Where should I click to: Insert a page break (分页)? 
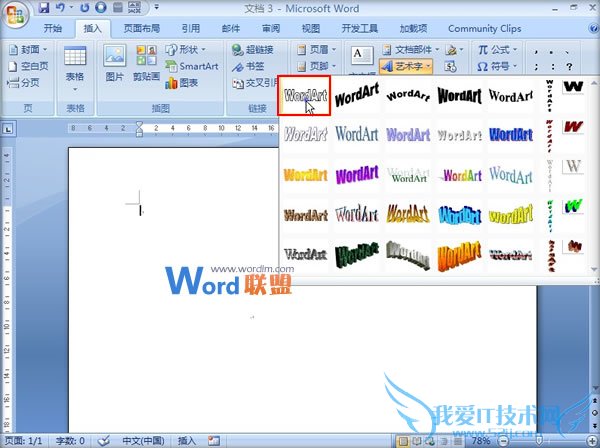[24, 82]
